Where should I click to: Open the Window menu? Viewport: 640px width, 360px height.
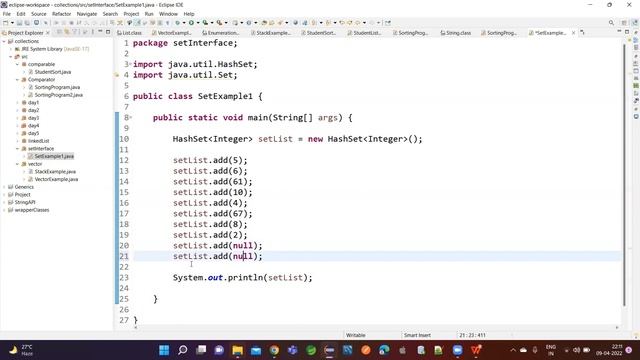(x=168, y=14)
